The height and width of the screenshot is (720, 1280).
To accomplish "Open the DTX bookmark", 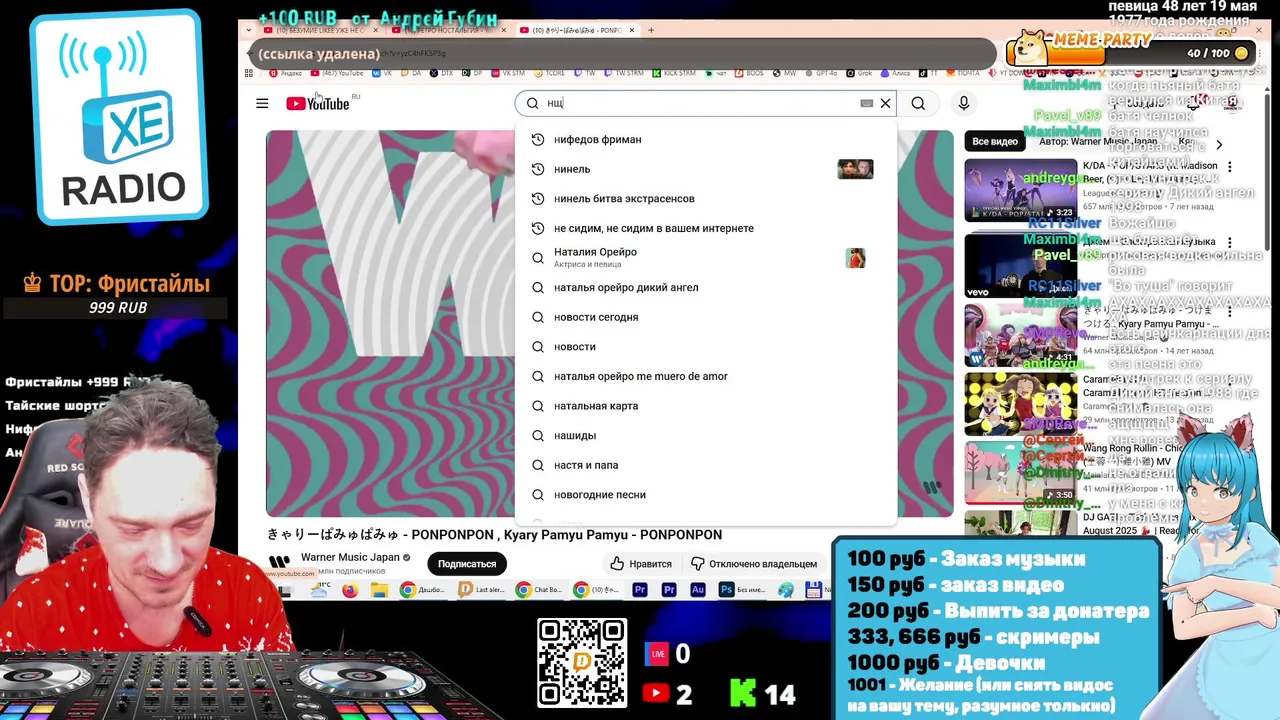I will point(441,73).
